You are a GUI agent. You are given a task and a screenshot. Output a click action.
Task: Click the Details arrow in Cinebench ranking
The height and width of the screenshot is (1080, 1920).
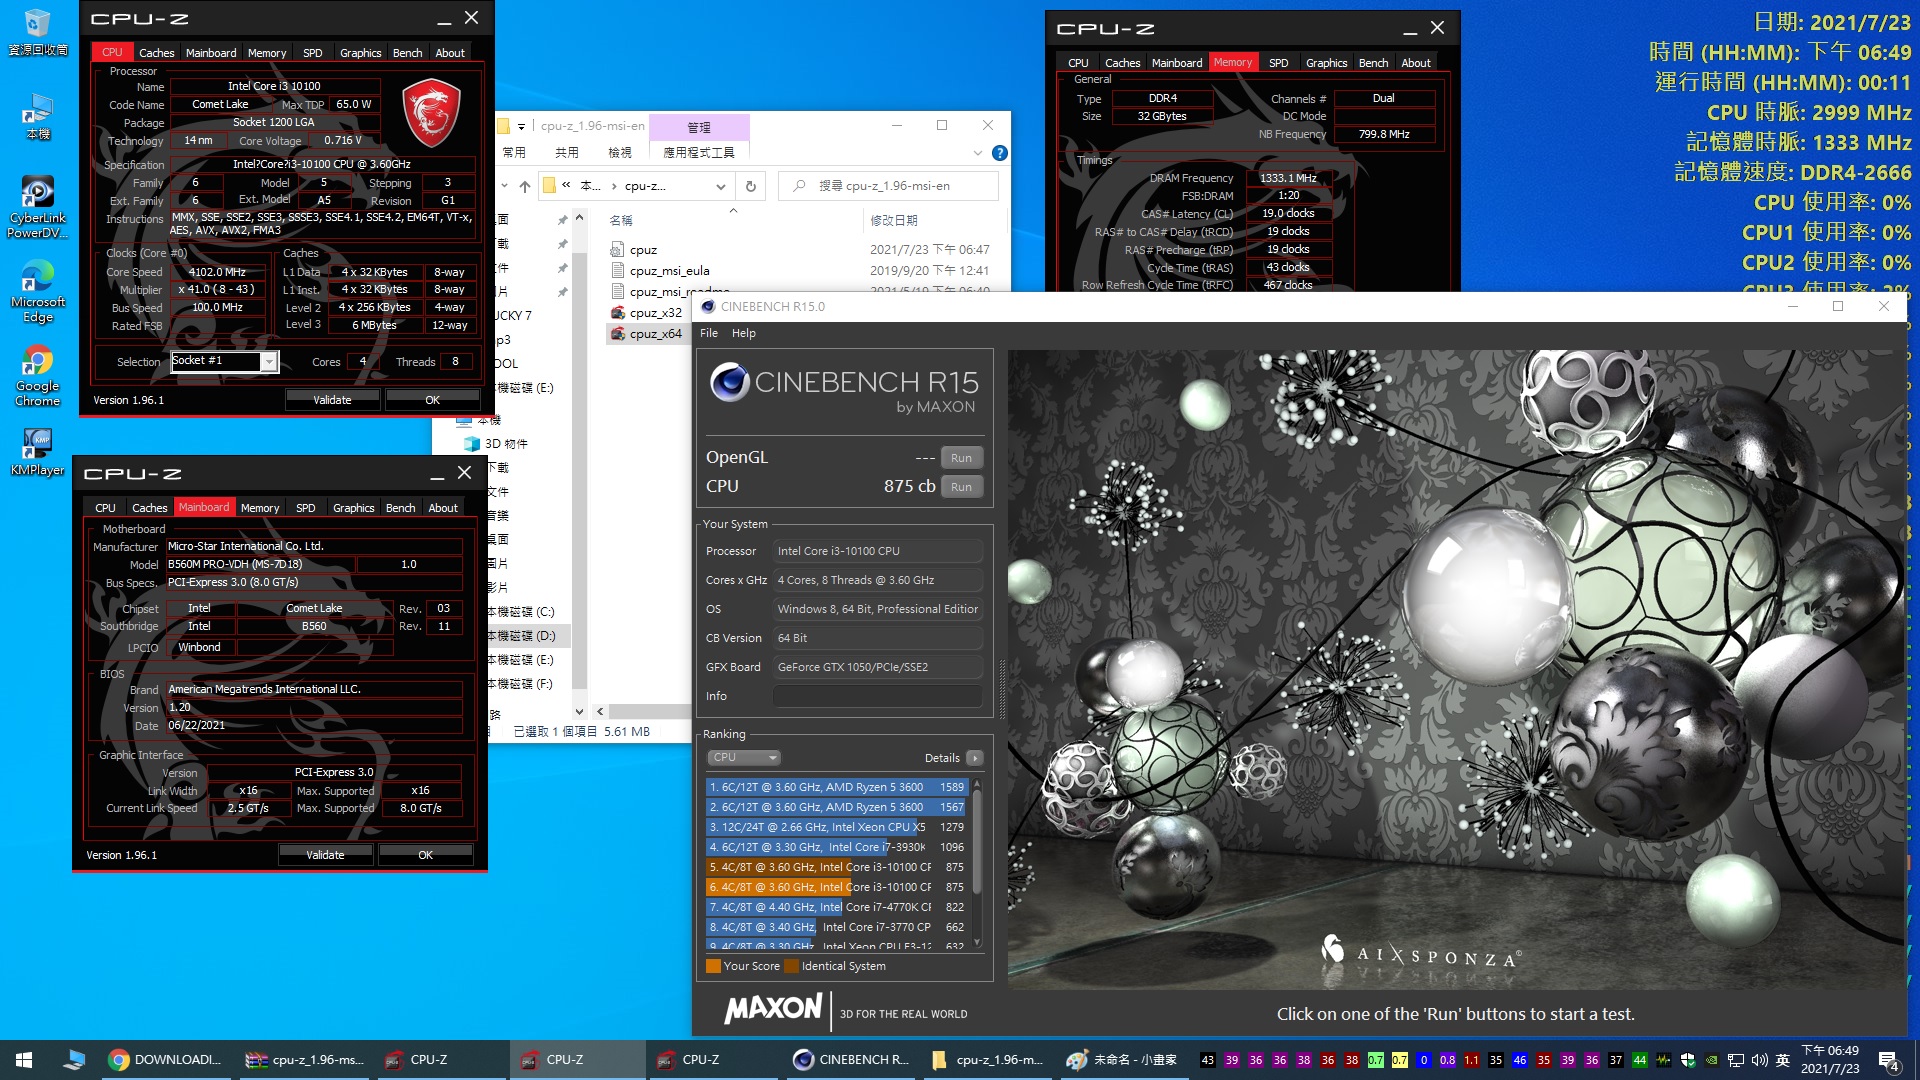975,758
